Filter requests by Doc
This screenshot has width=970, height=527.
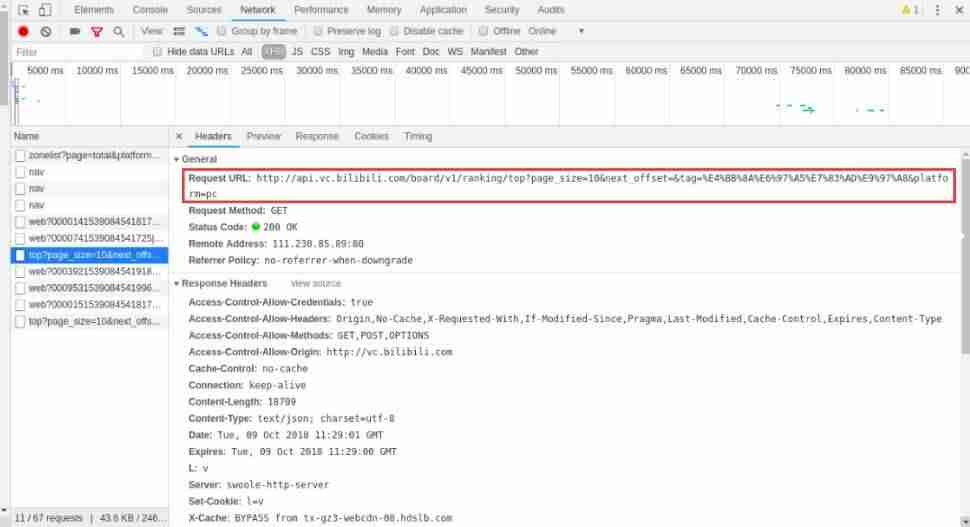coord(431,51)
